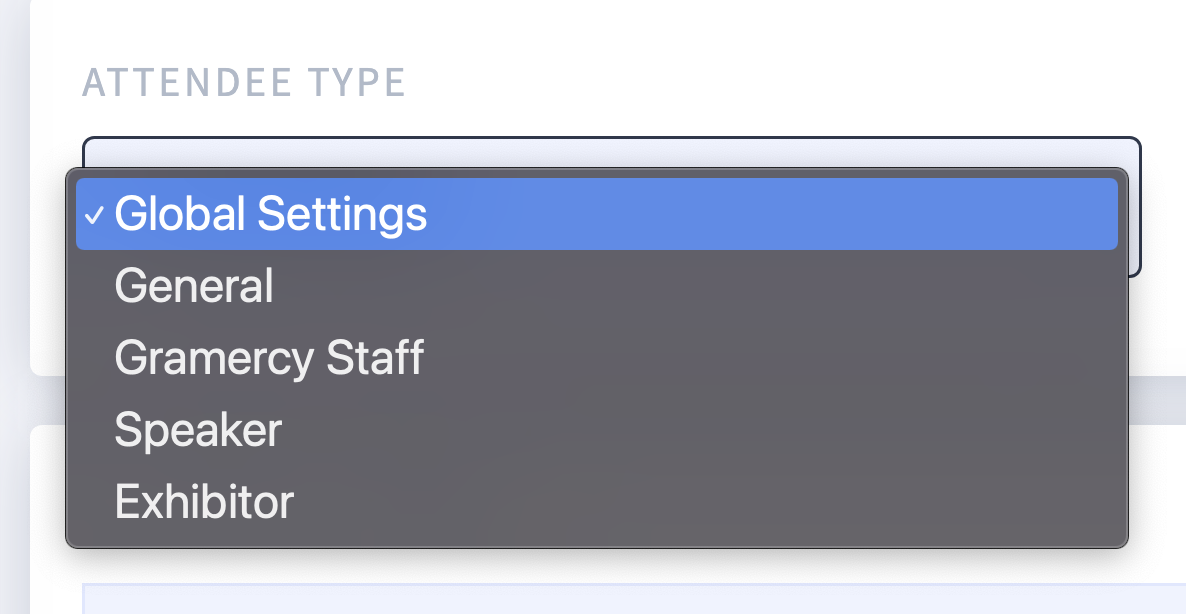Keep the highlighted Global Settings row
Image resolution: width=1186 pixels, height=614 pixels.
pyautogui.click(x=596, y=214)
